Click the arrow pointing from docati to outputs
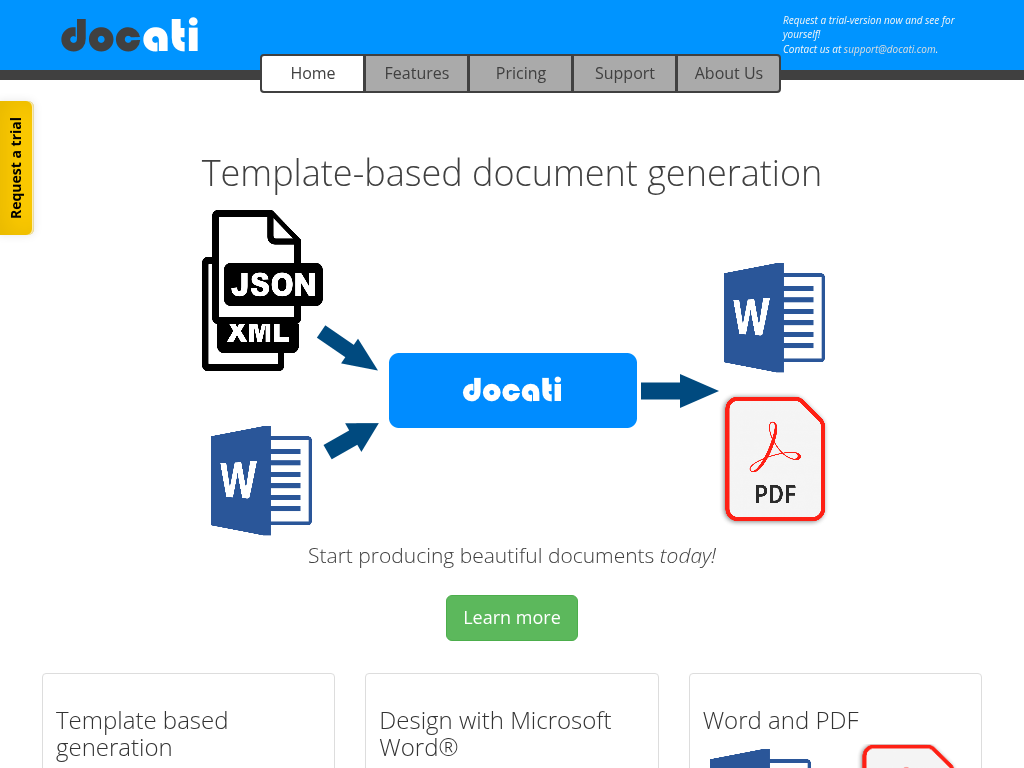 (x=679, y=390)
